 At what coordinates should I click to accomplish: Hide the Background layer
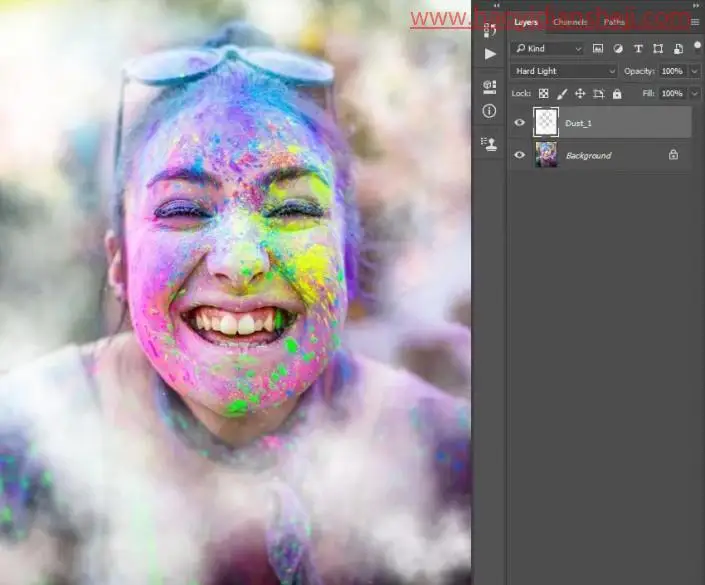pos(519,155)
